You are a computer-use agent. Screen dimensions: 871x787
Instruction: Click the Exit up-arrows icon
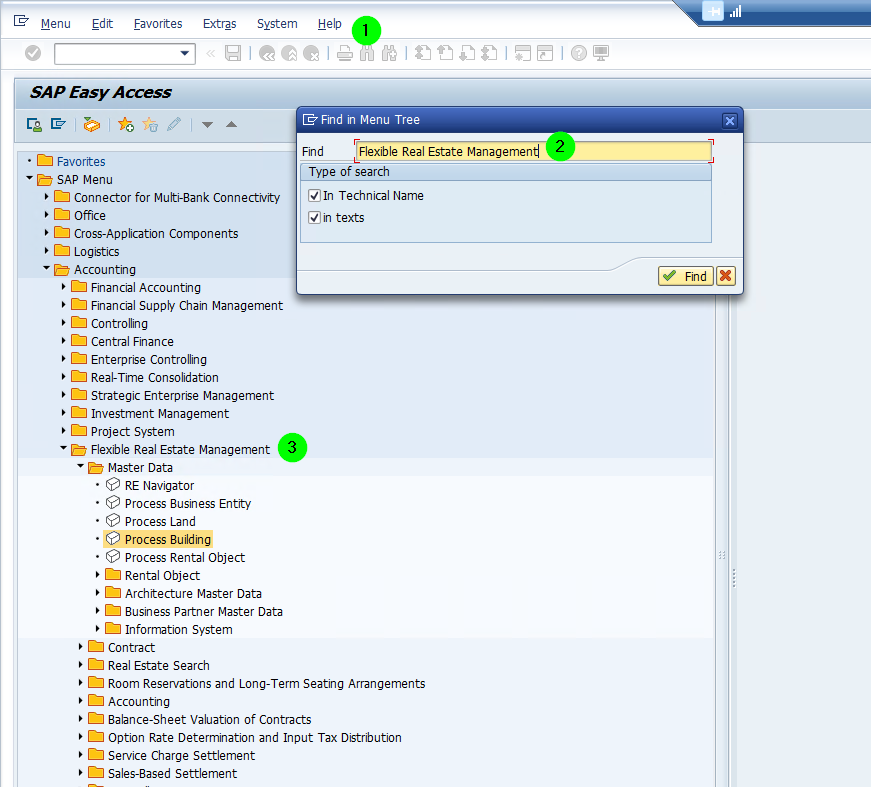click(289, 53)
